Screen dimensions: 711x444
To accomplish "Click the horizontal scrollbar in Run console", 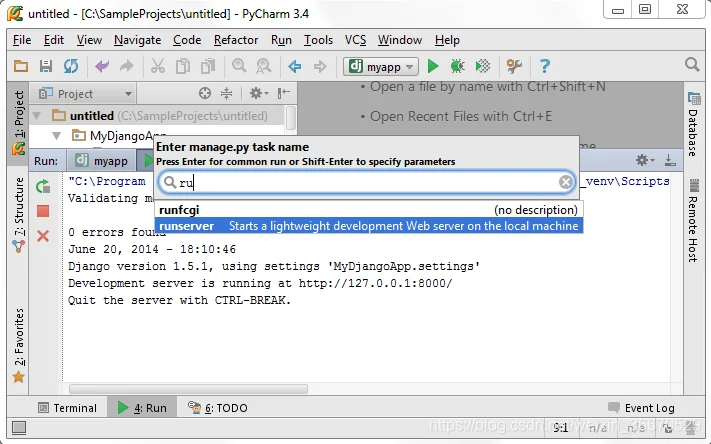I will pos(188,389).
